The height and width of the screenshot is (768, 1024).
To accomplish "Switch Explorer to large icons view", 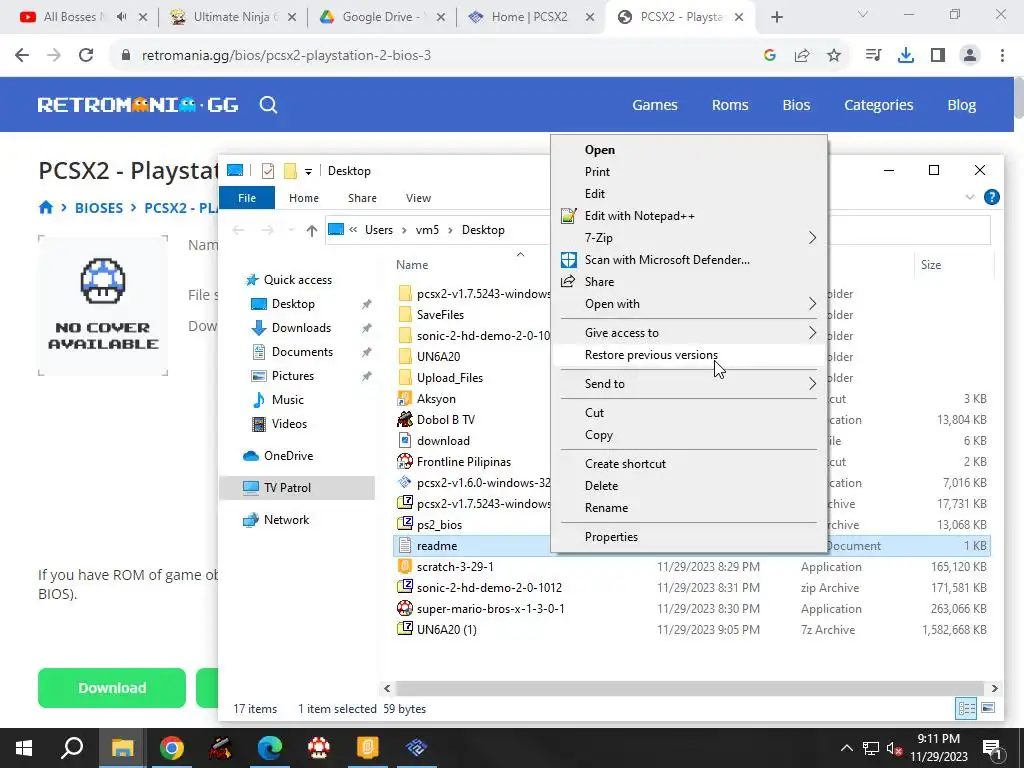I will pyautogui.click(x=988, y=708).
